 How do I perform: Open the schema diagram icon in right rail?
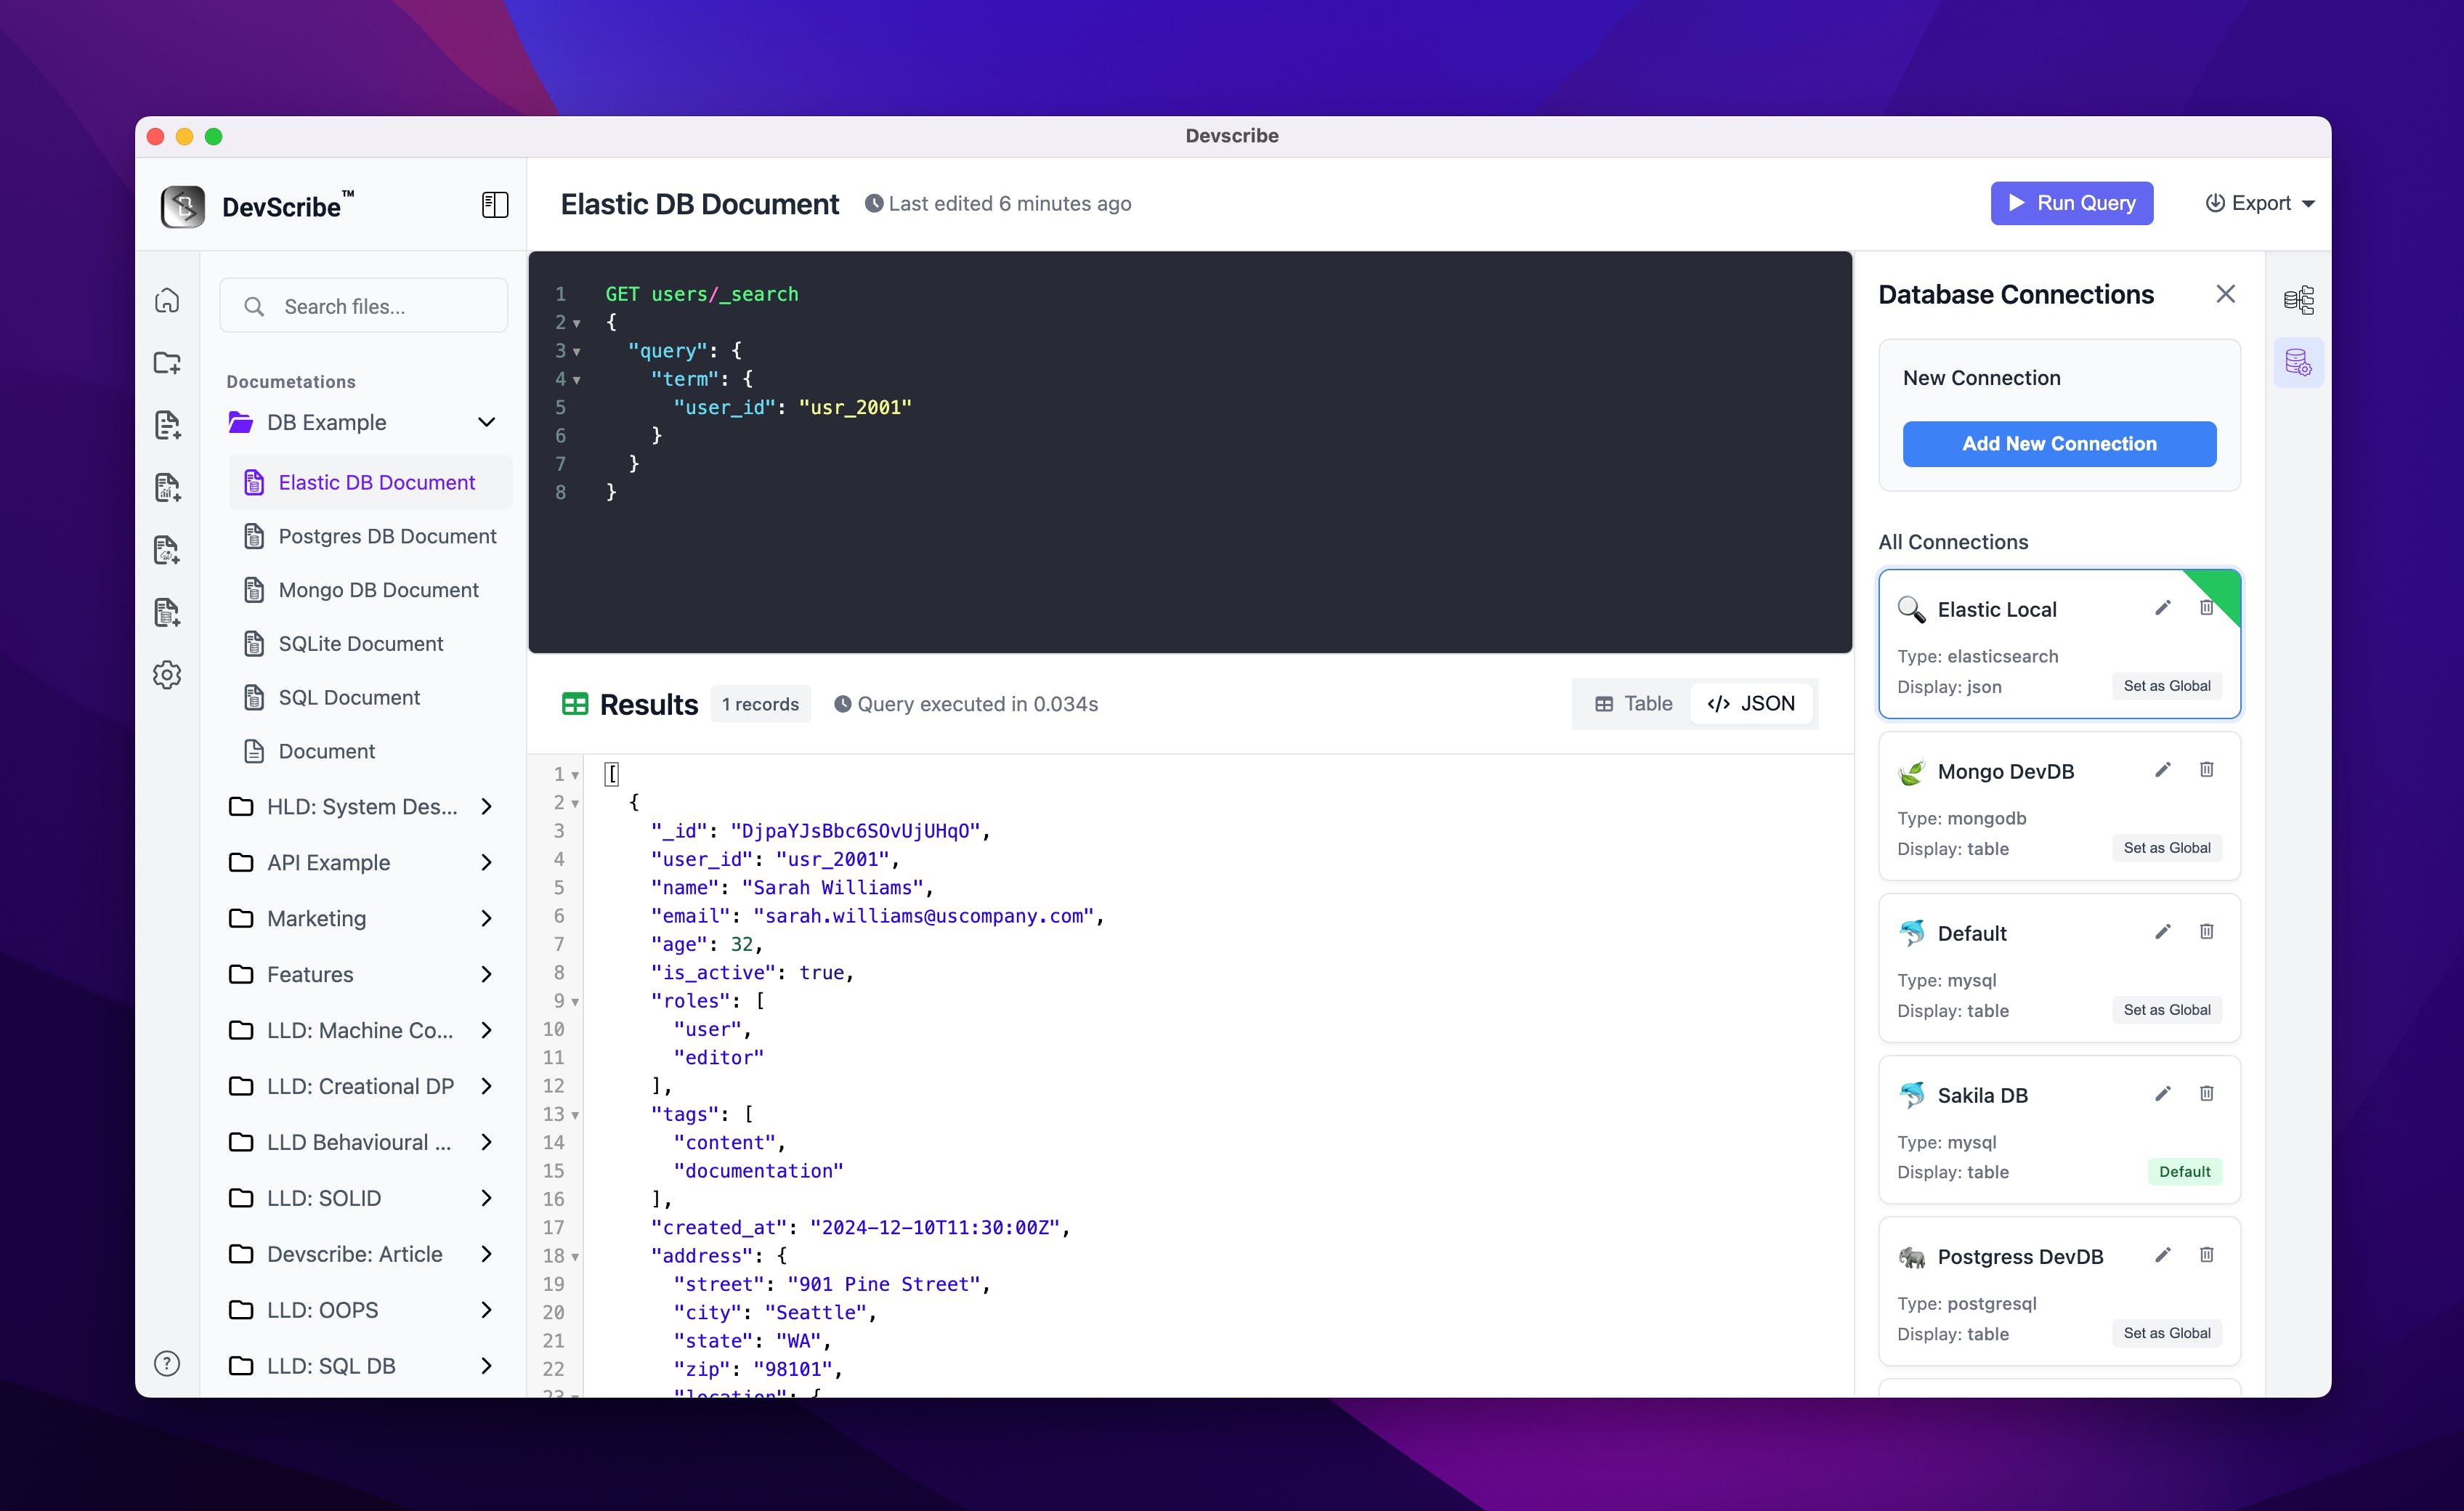coord(2298,300)
